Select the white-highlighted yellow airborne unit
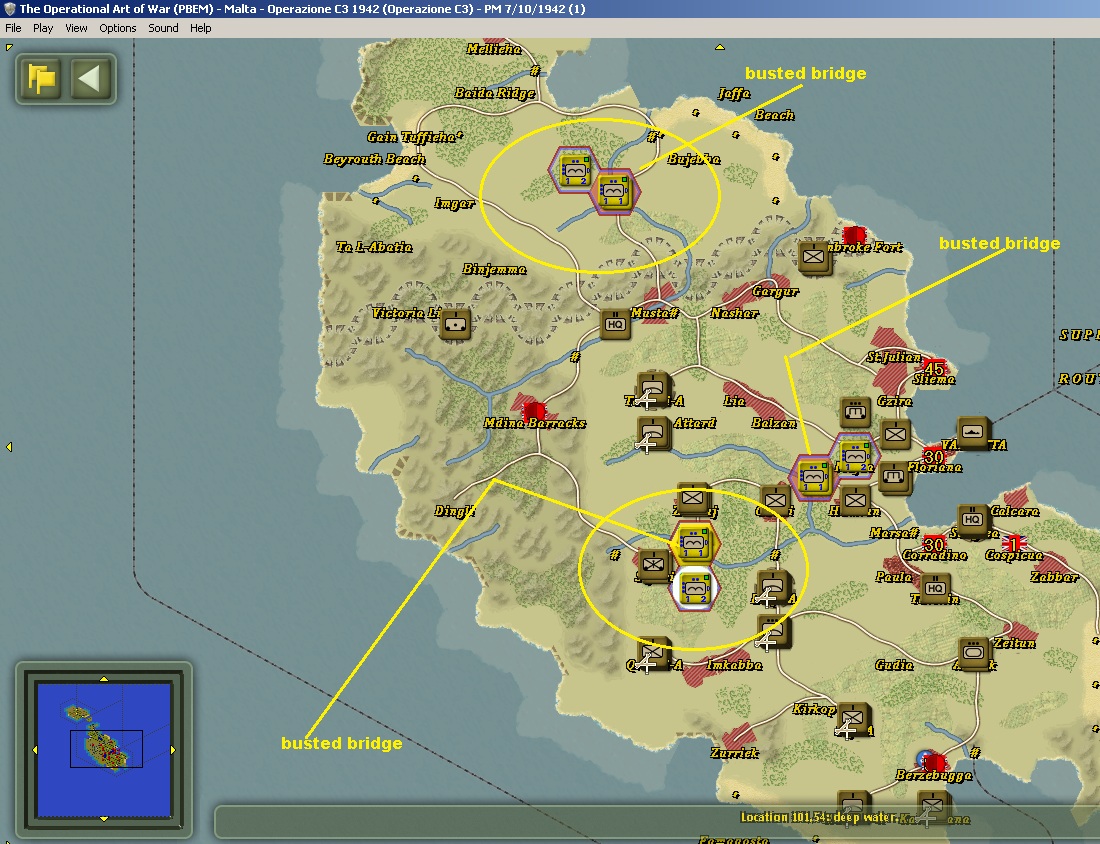Image resolution: width=1100 pixels, height=844 pixels. 694,588
